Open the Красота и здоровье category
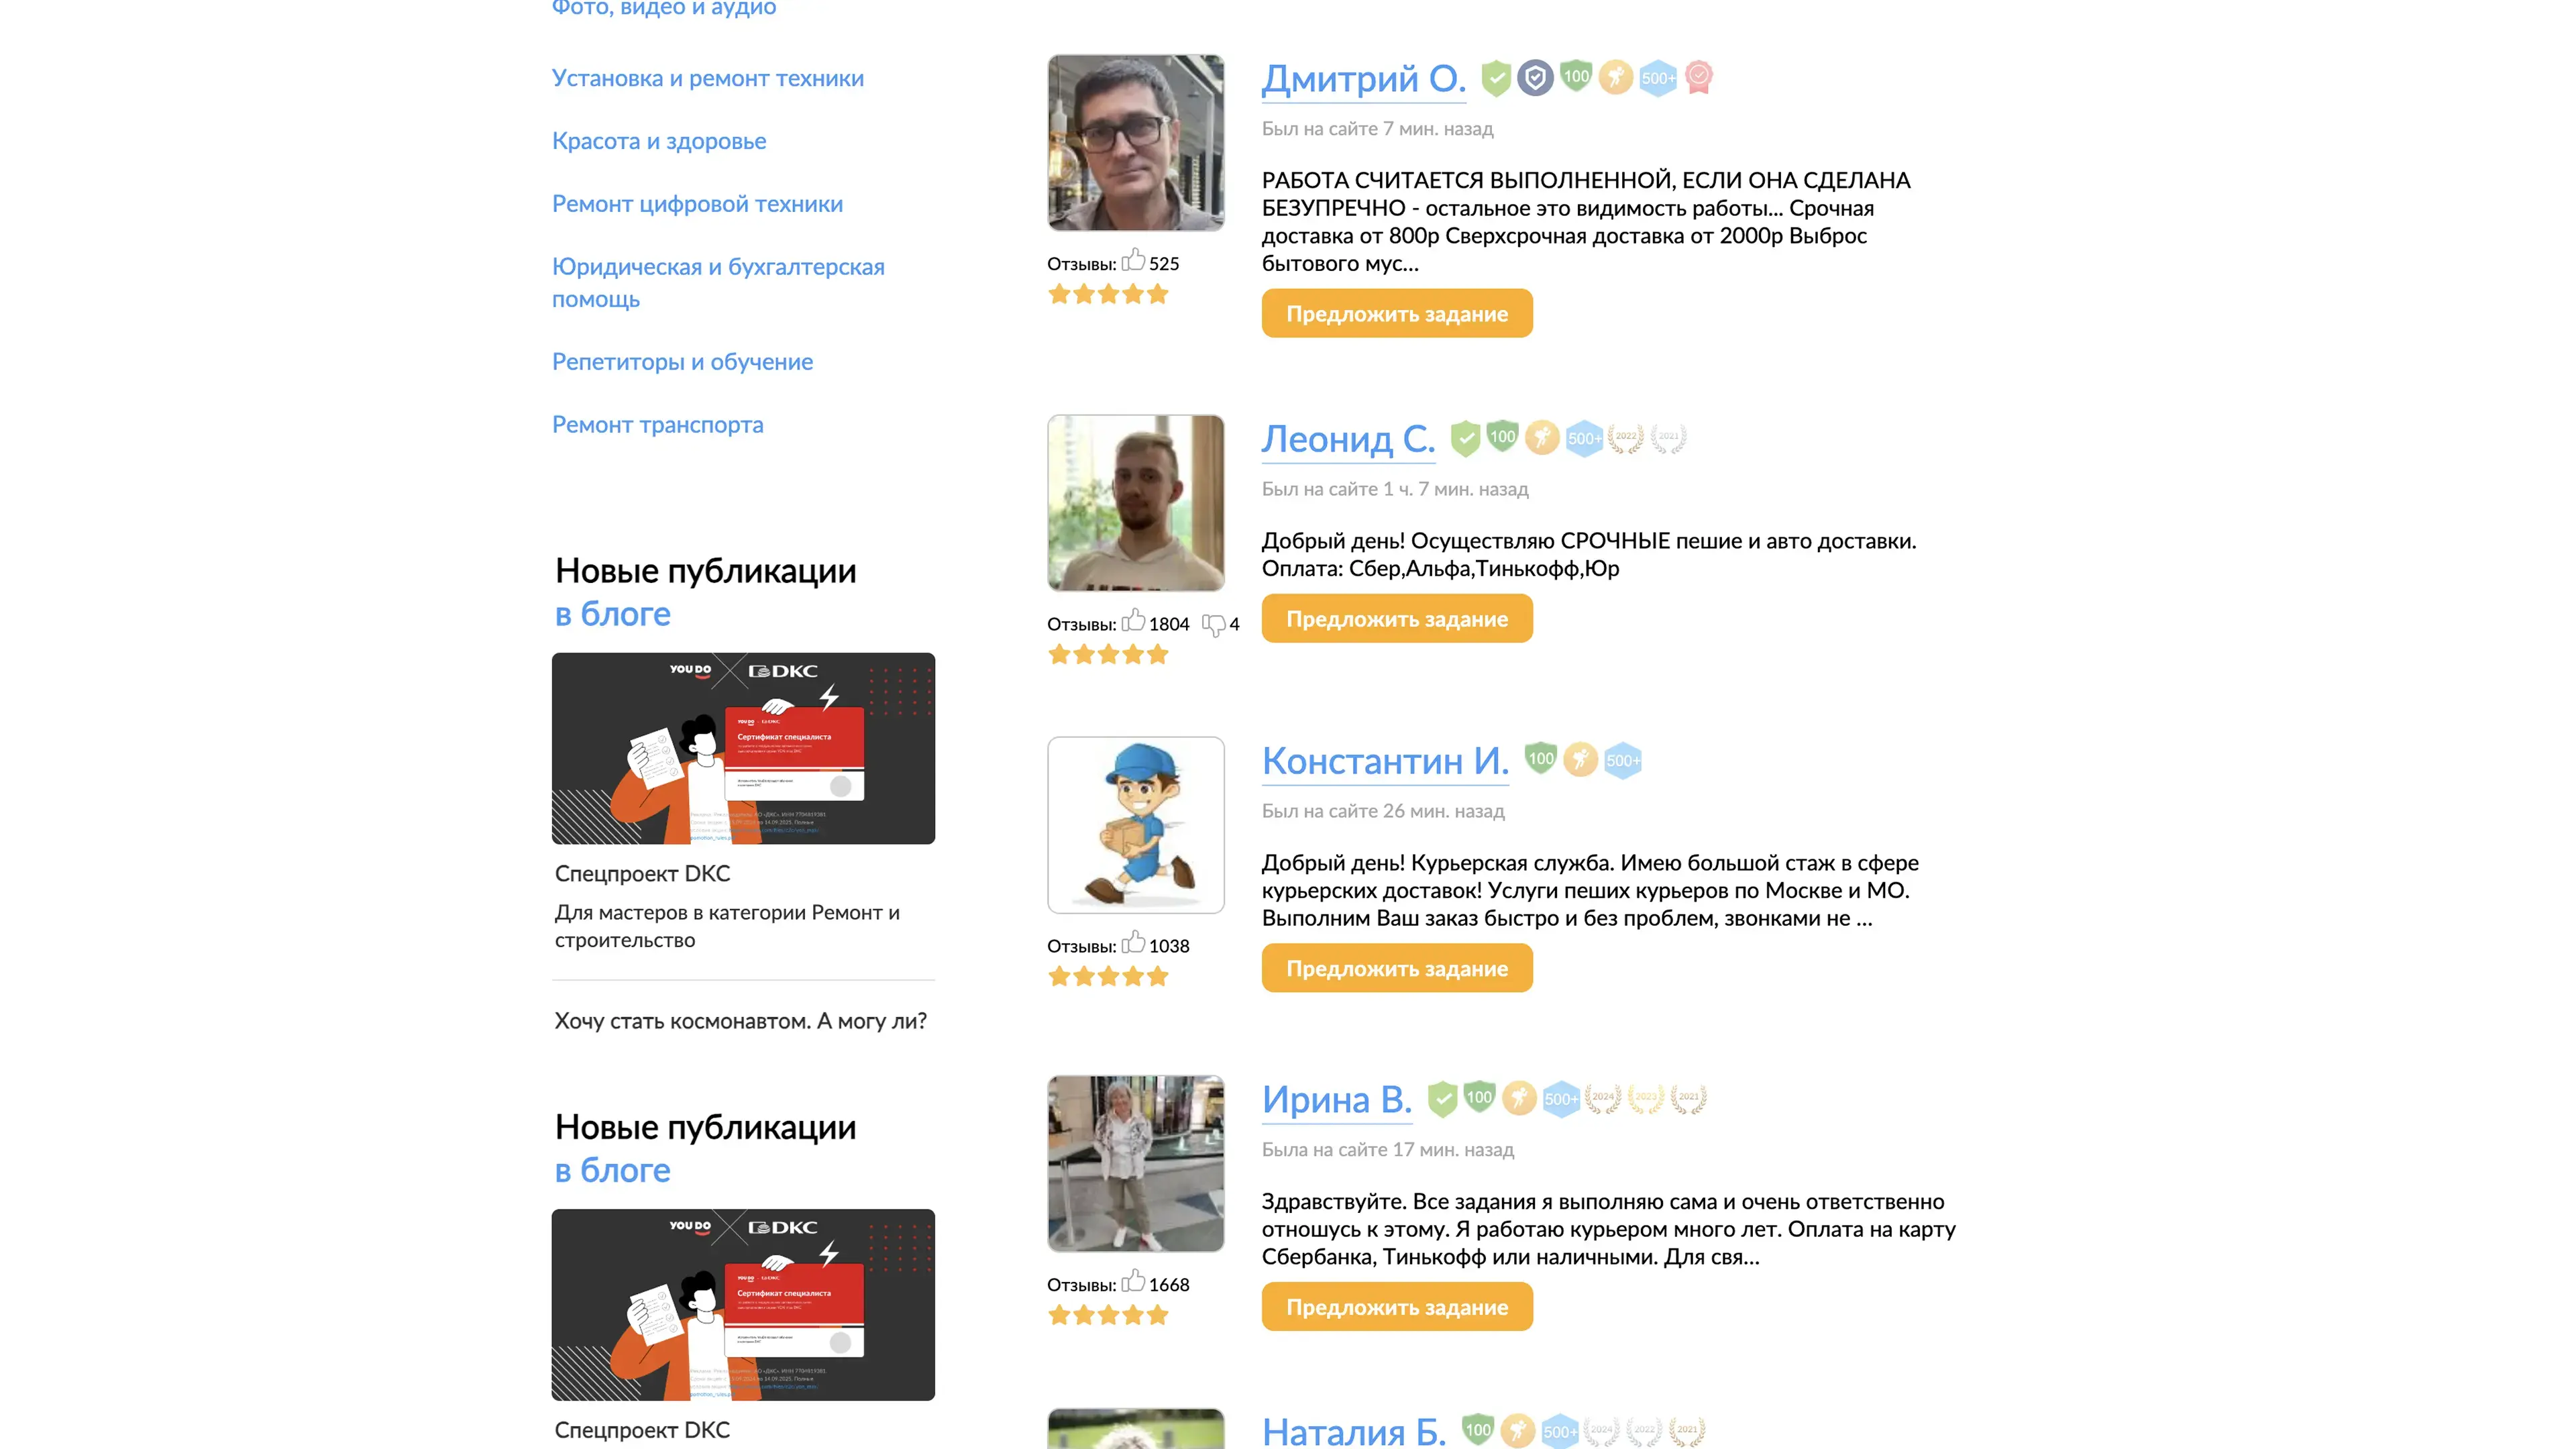 coord(659,141)
